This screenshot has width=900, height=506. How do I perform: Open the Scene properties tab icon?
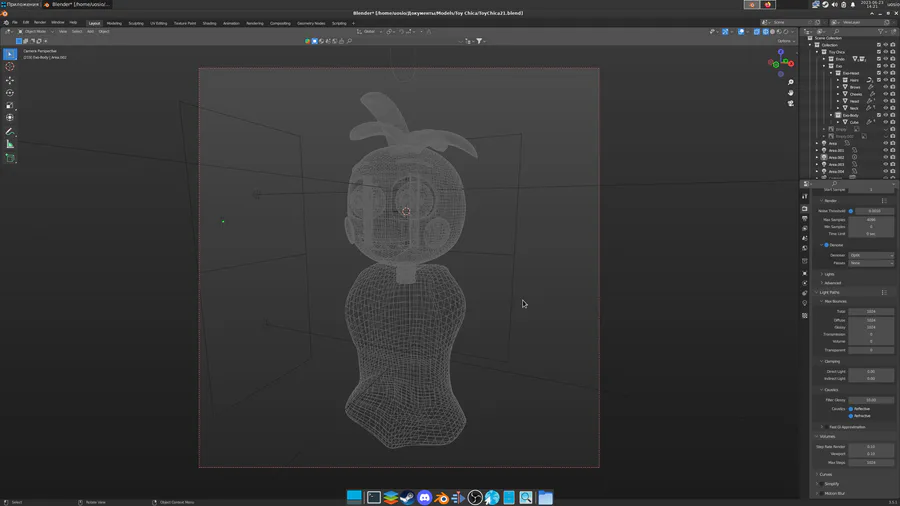click(805, 238)
